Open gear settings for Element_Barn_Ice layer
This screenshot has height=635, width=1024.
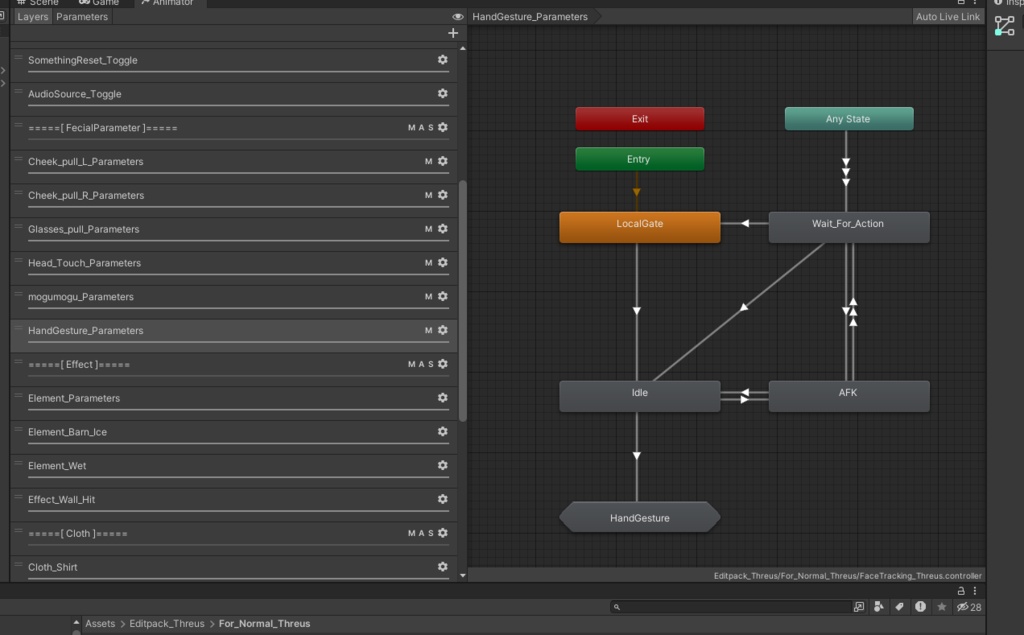click(x=443, y=432)
